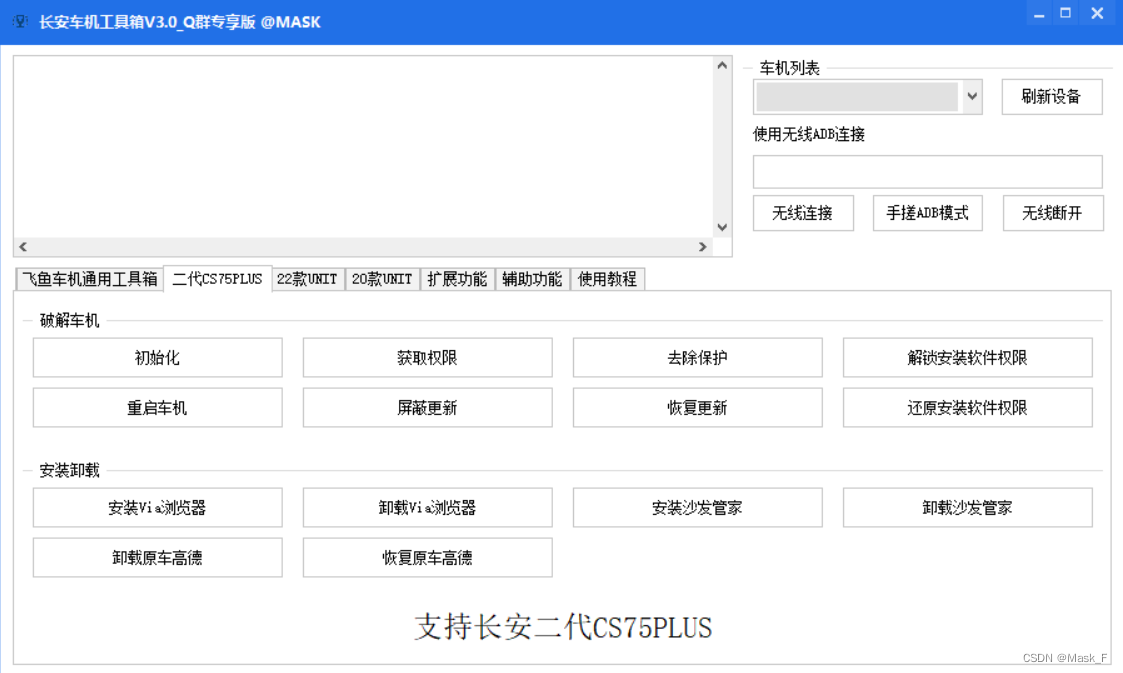Click the 卸载Via浏览器 button

[428, 508]
